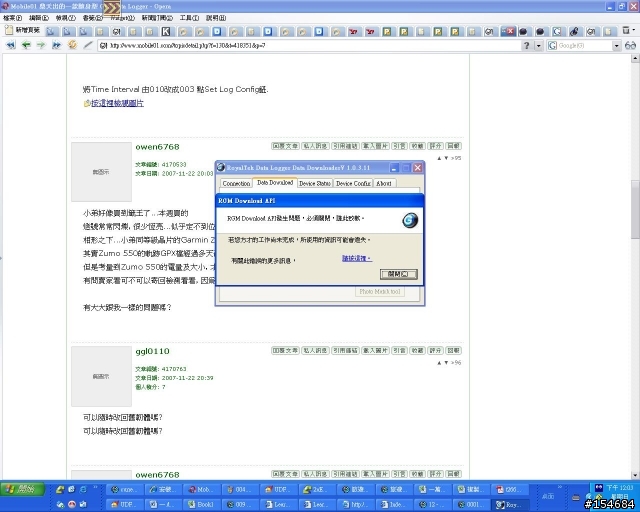640x512 pixels.
Task: Open the Windows Start button
Action: point(22,489)
